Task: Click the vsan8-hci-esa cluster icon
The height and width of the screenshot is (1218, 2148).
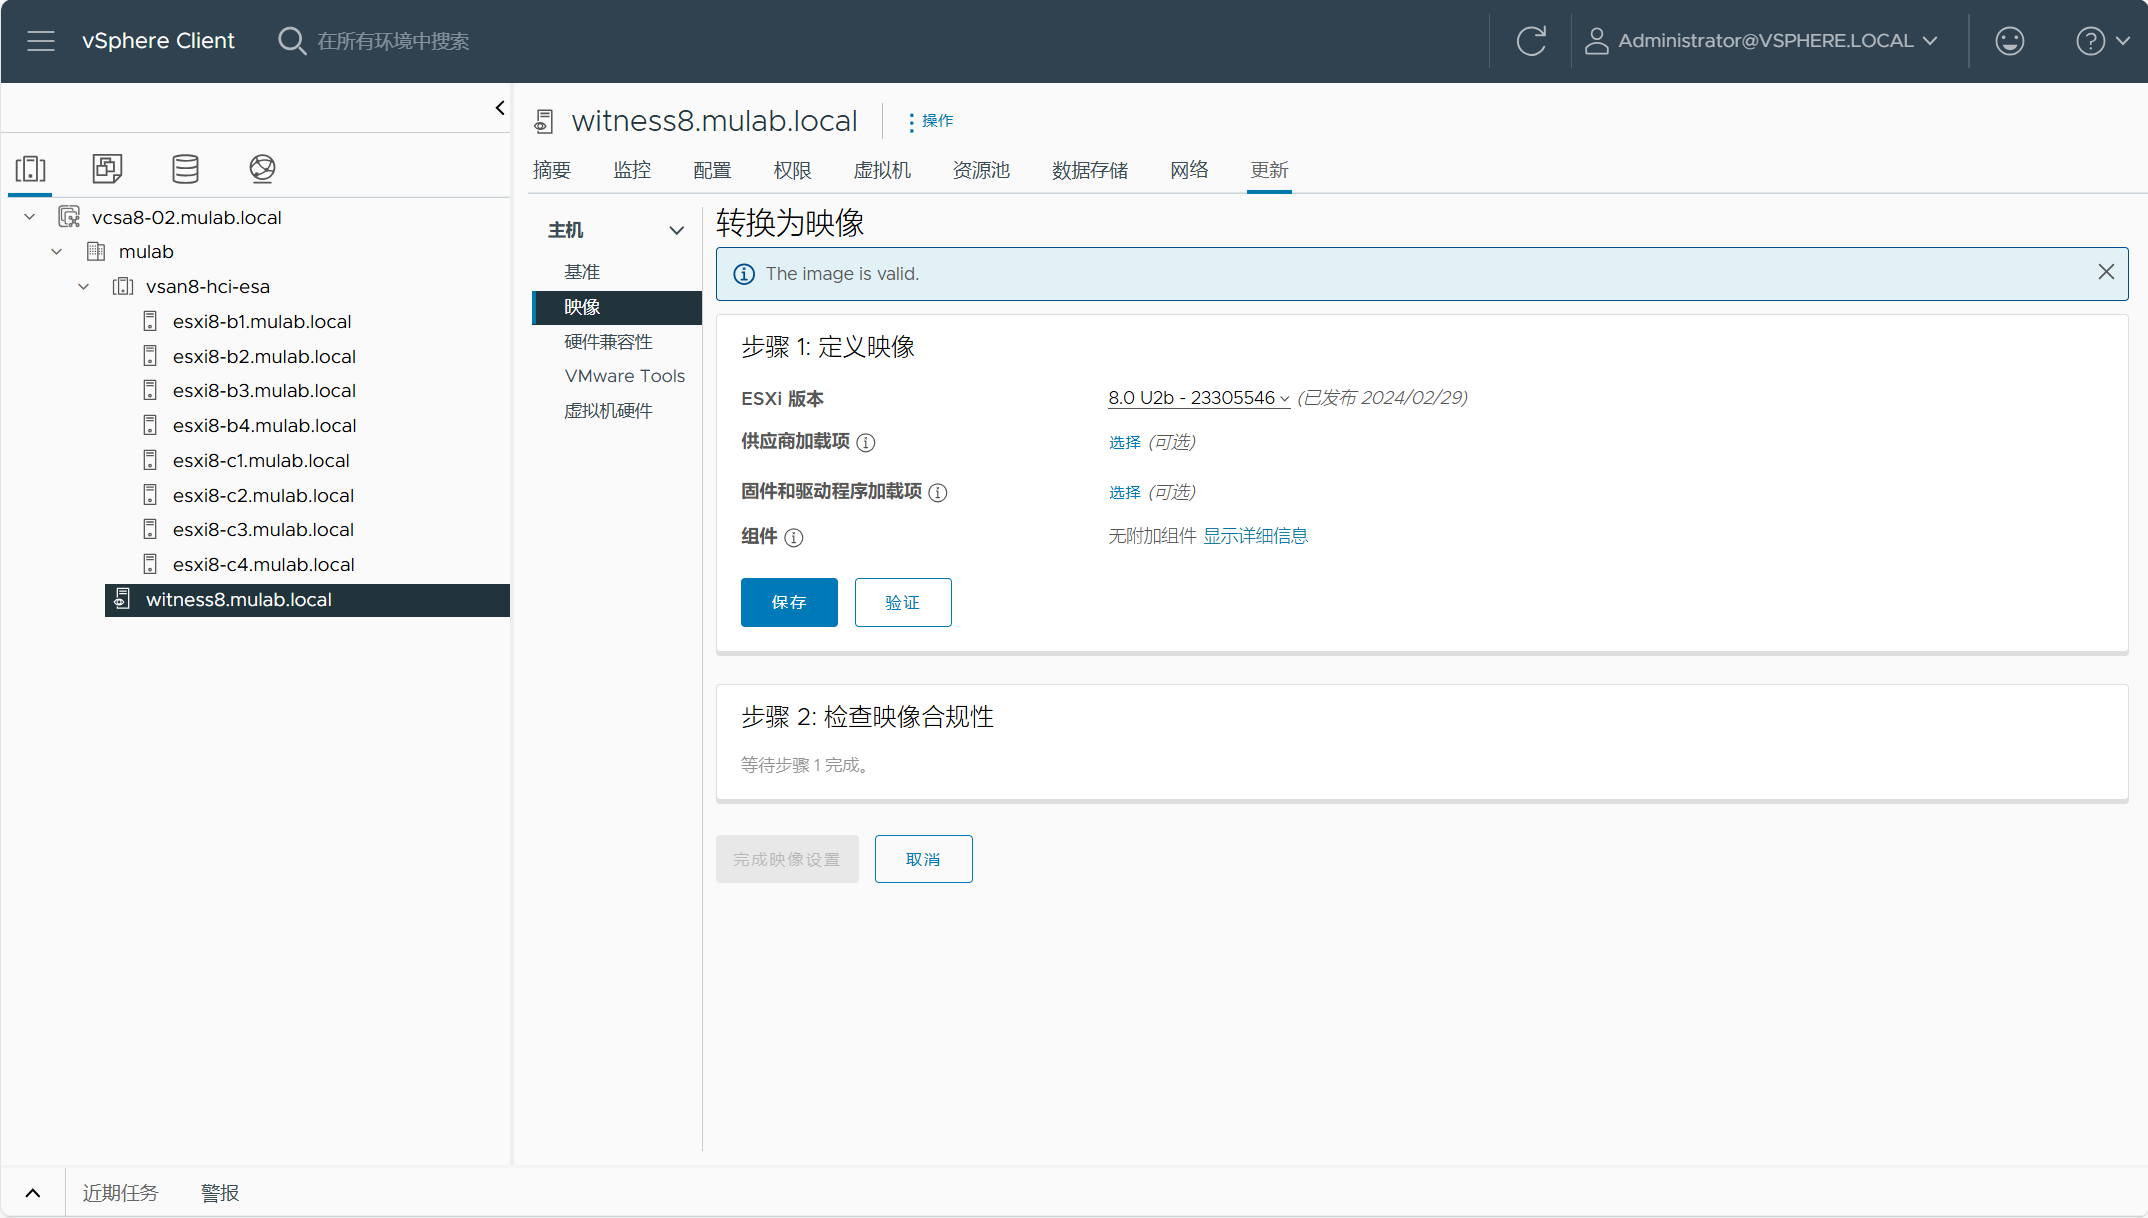Action: 123,286
